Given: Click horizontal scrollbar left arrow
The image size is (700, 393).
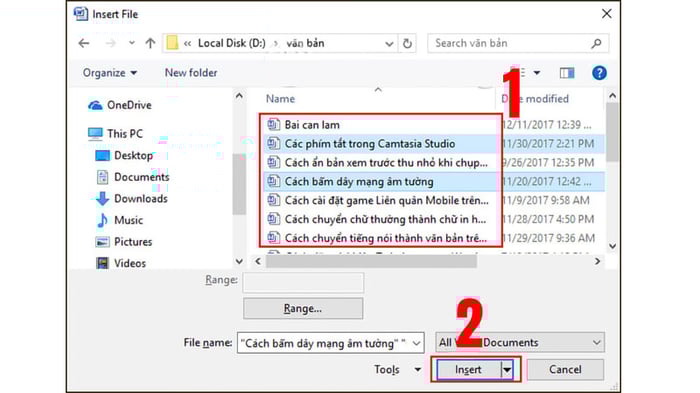Looking at the screenshot, I should (258, 261).
